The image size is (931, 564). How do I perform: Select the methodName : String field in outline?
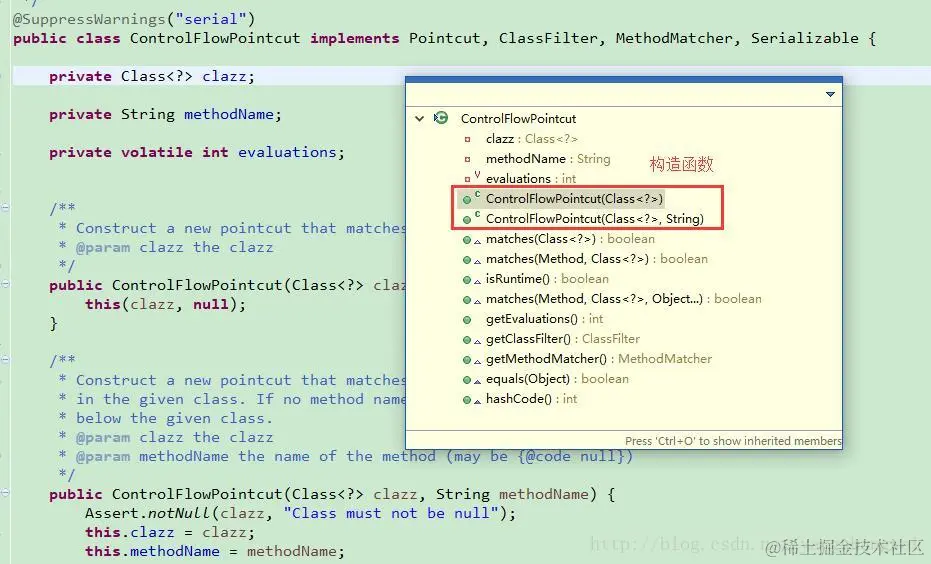(547, 159)
